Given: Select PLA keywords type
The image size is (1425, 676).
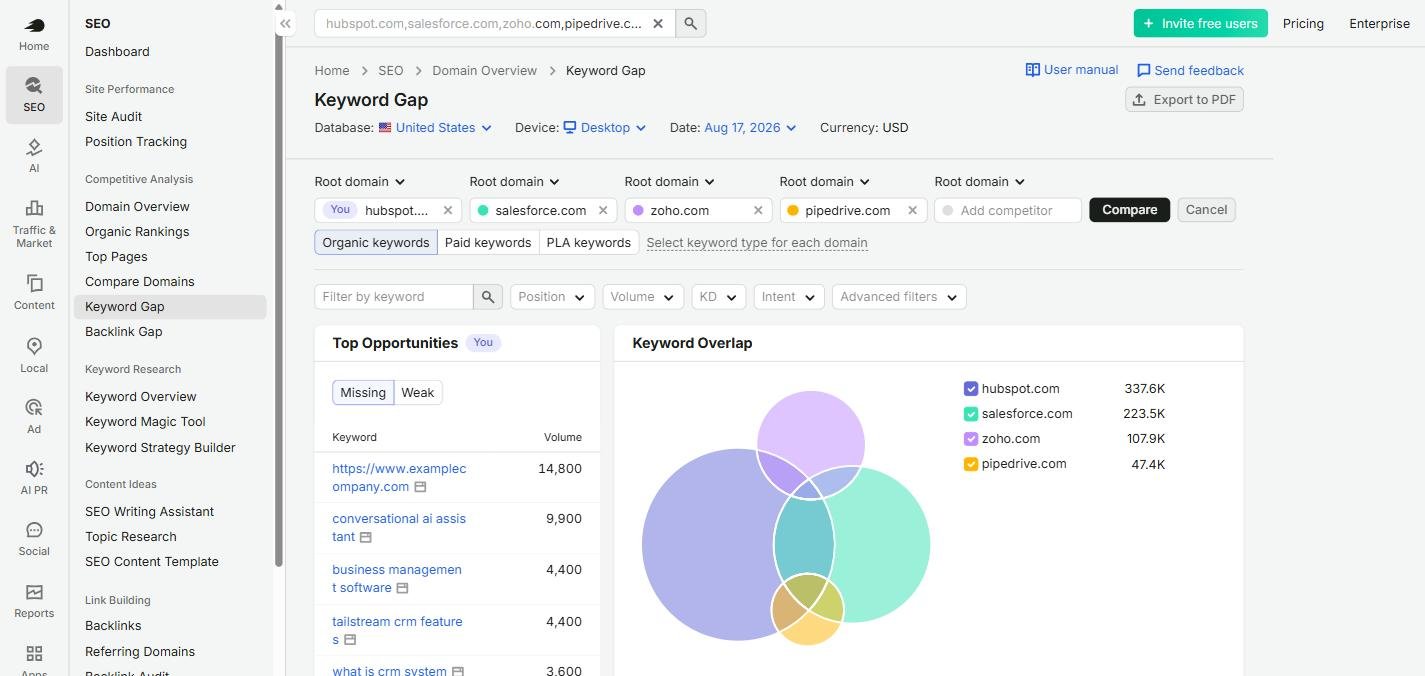Looking at the screenshot, I should coord(589,242).
